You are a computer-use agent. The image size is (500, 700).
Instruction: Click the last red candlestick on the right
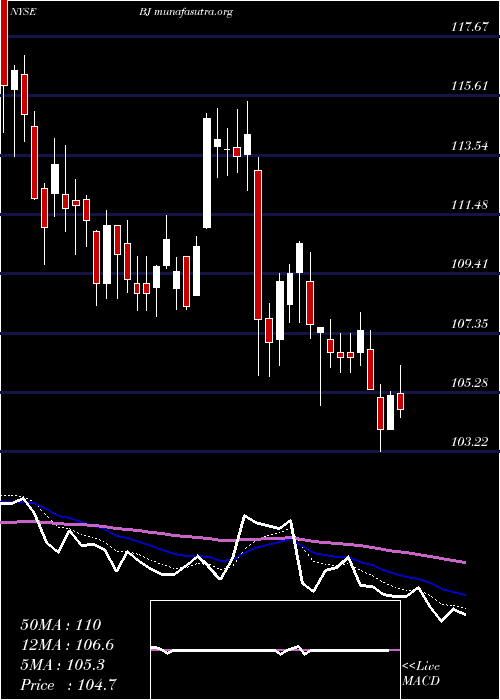pyautogui.click(x=400, y=401)
